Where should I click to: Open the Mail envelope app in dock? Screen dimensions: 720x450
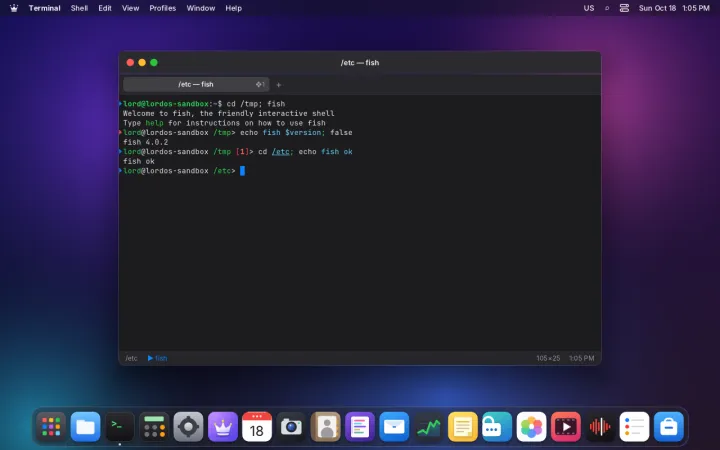click(394, 427)
